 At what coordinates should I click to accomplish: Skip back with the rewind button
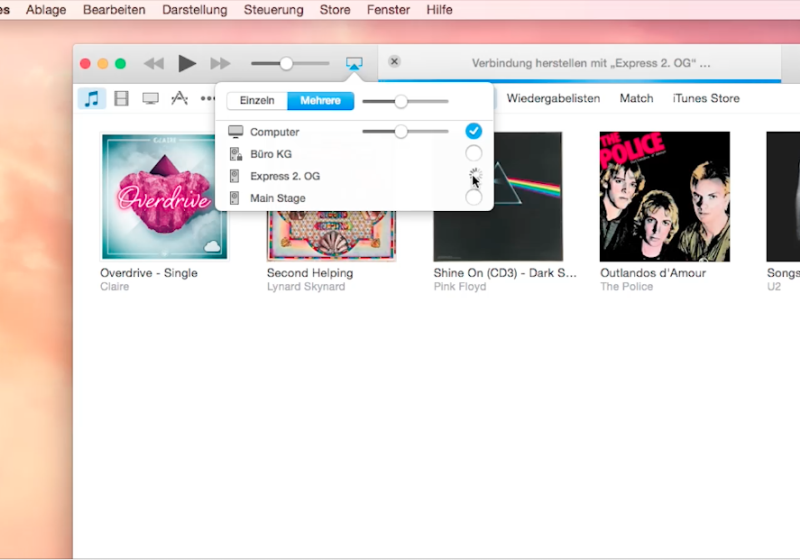(153, 63)
